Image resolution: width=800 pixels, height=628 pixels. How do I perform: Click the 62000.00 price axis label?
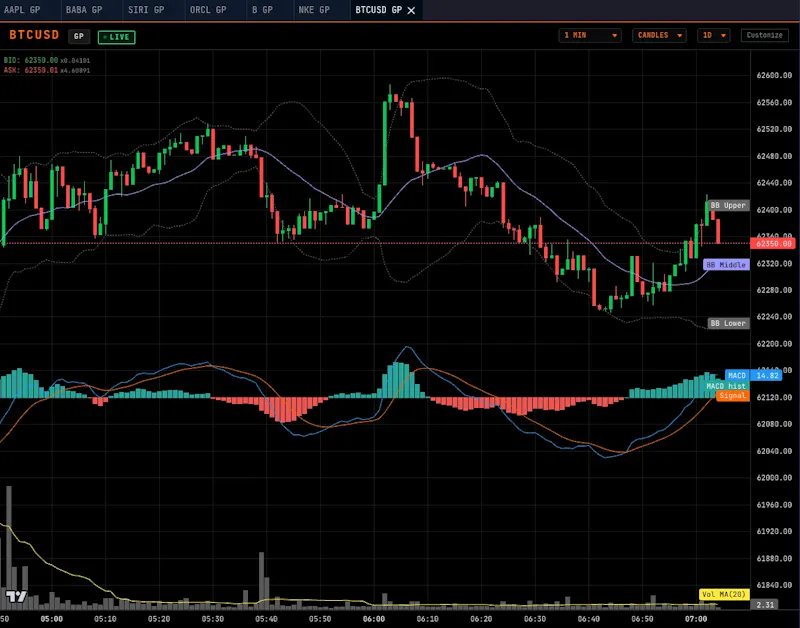pos(774,478)
